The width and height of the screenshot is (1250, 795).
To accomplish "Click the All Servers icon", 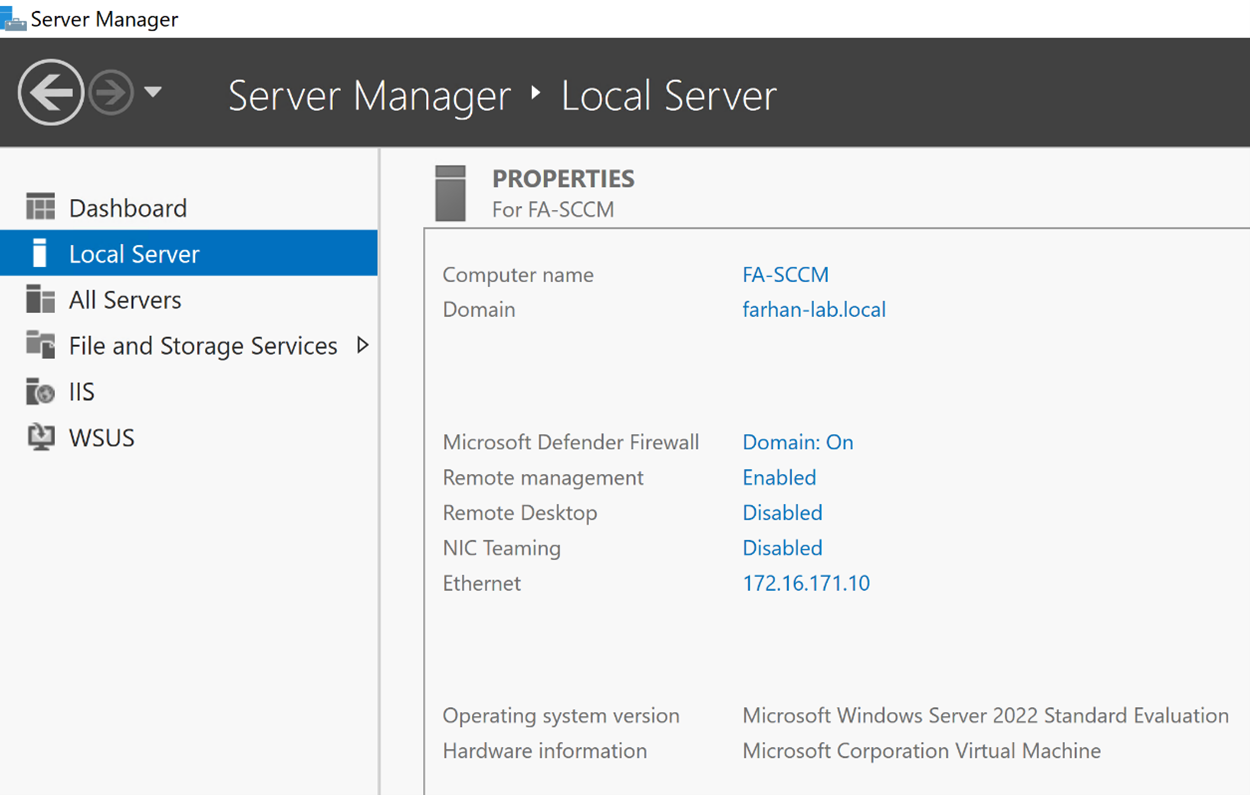I will pyautogui.click(x=40, y=300).
